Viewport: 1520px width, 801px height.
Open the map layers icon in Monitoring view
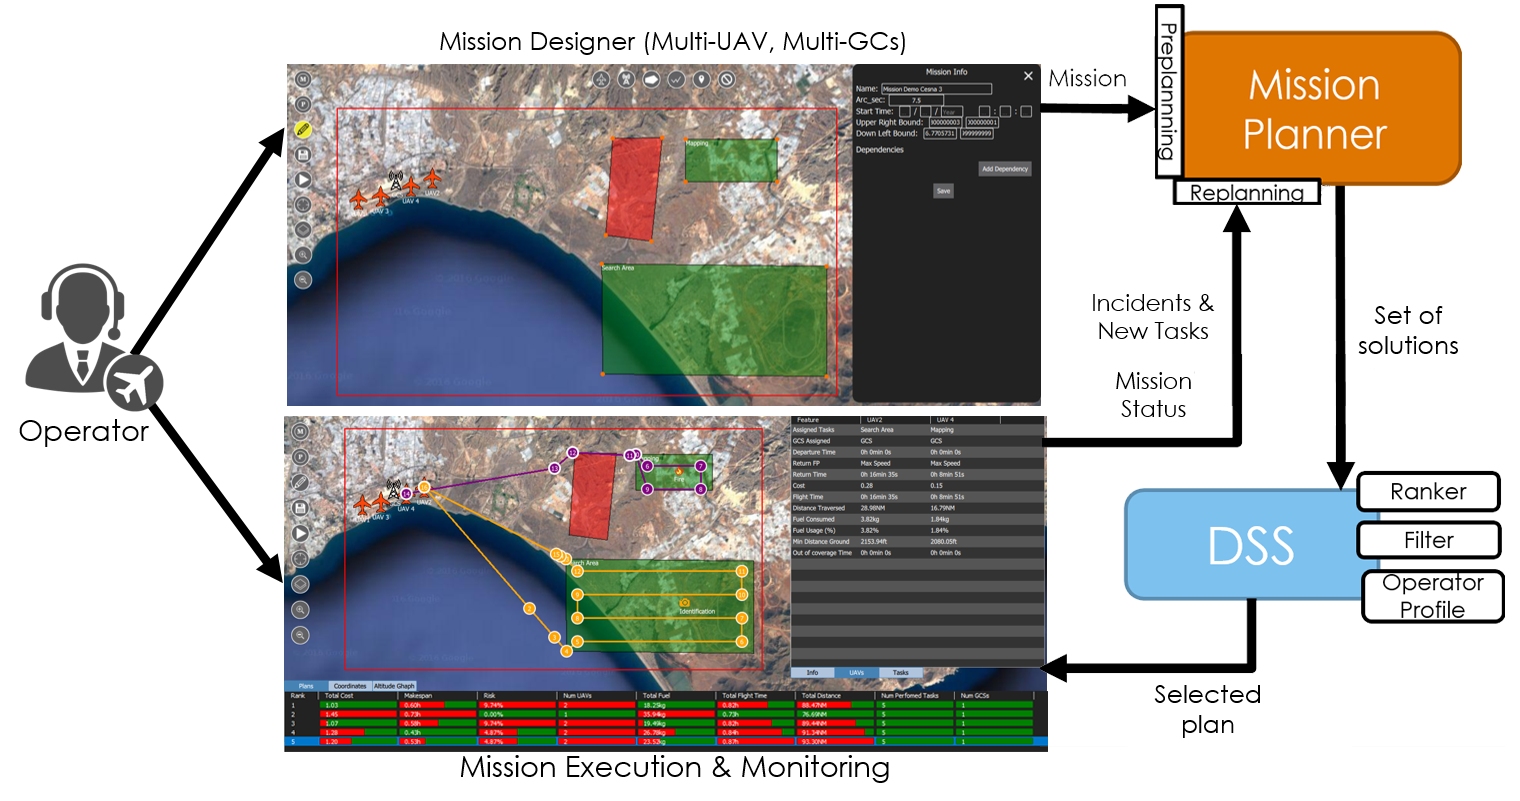(x=300, y=584)
